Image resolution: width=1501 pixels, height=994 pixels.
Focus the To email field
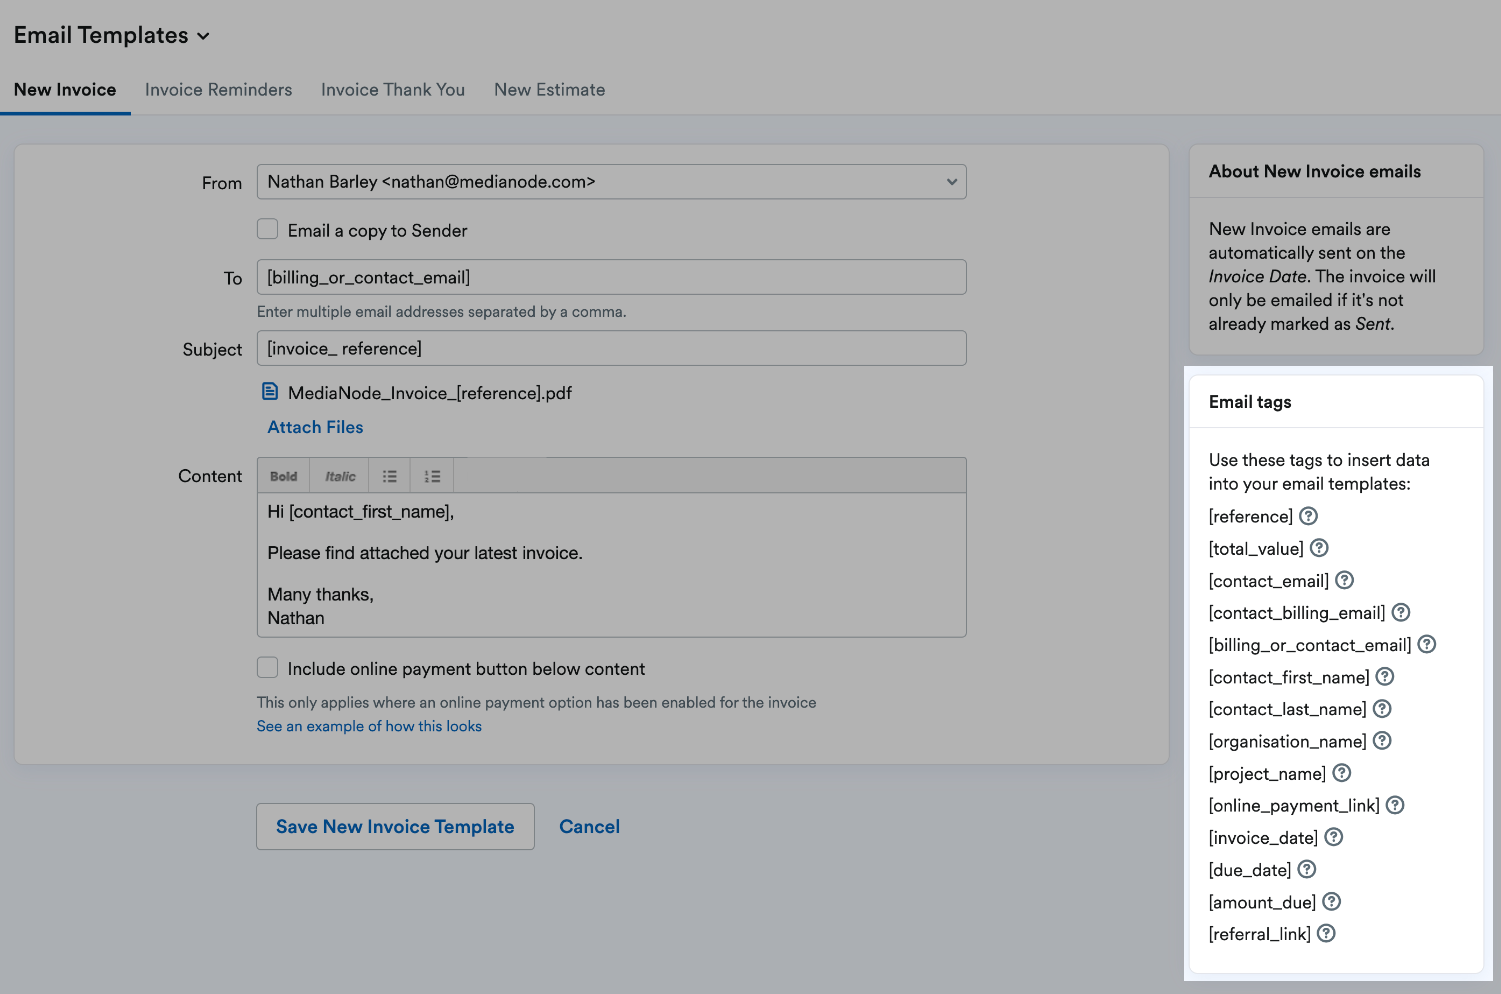pos(611,277)
